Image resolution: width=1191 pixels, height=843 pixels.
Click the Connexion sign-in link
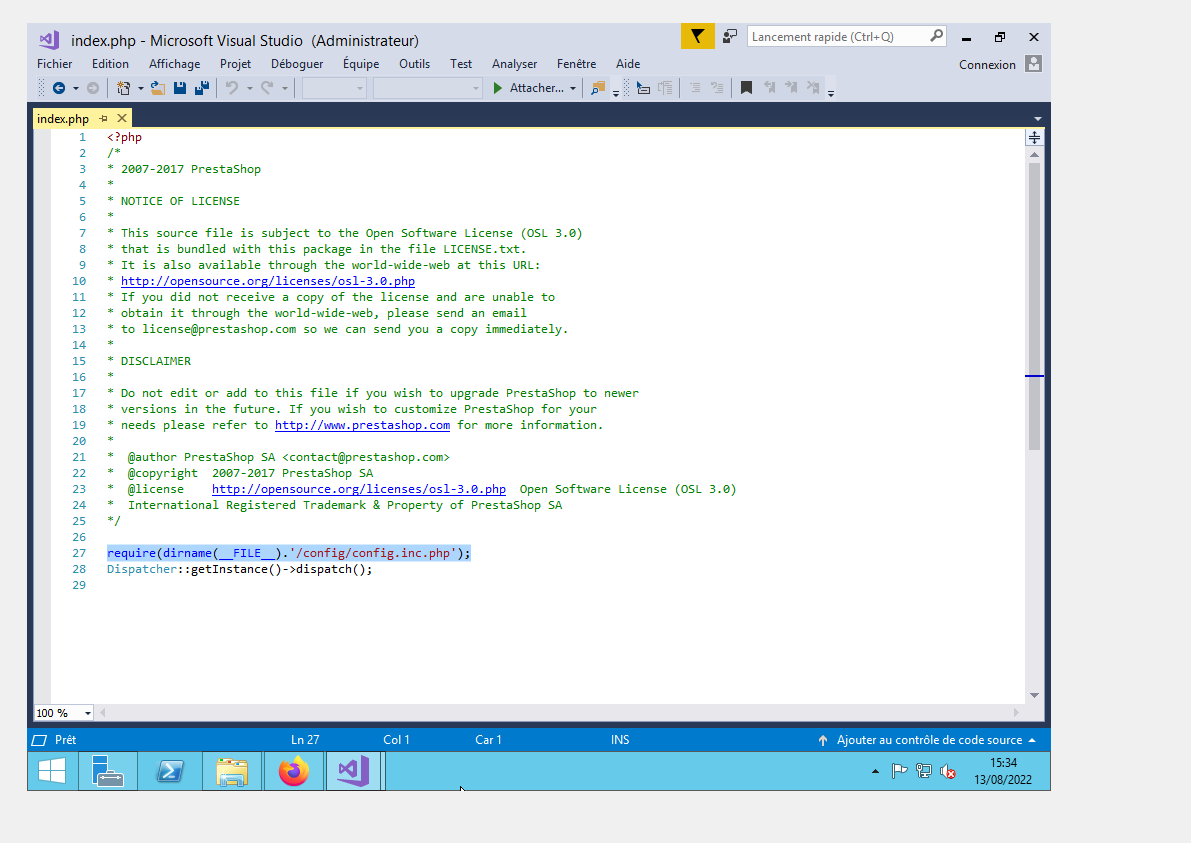987,65
